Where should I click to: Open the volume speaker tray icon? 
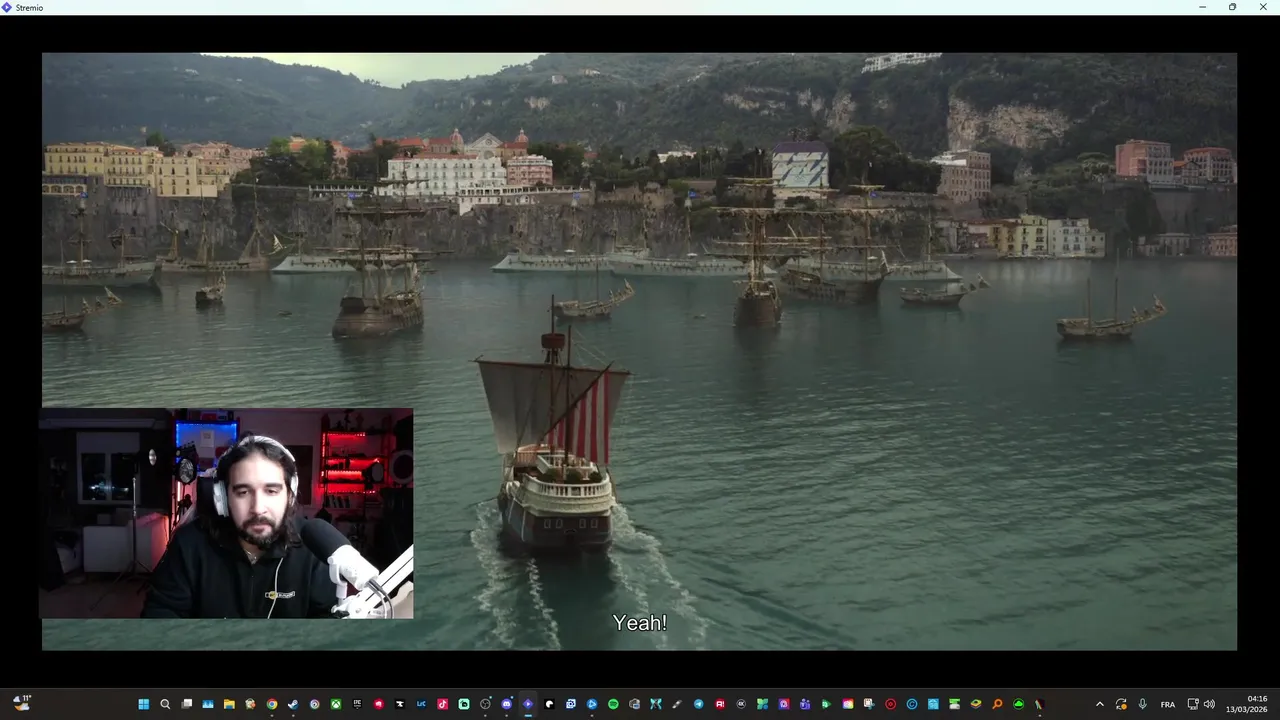[1209, 704]
